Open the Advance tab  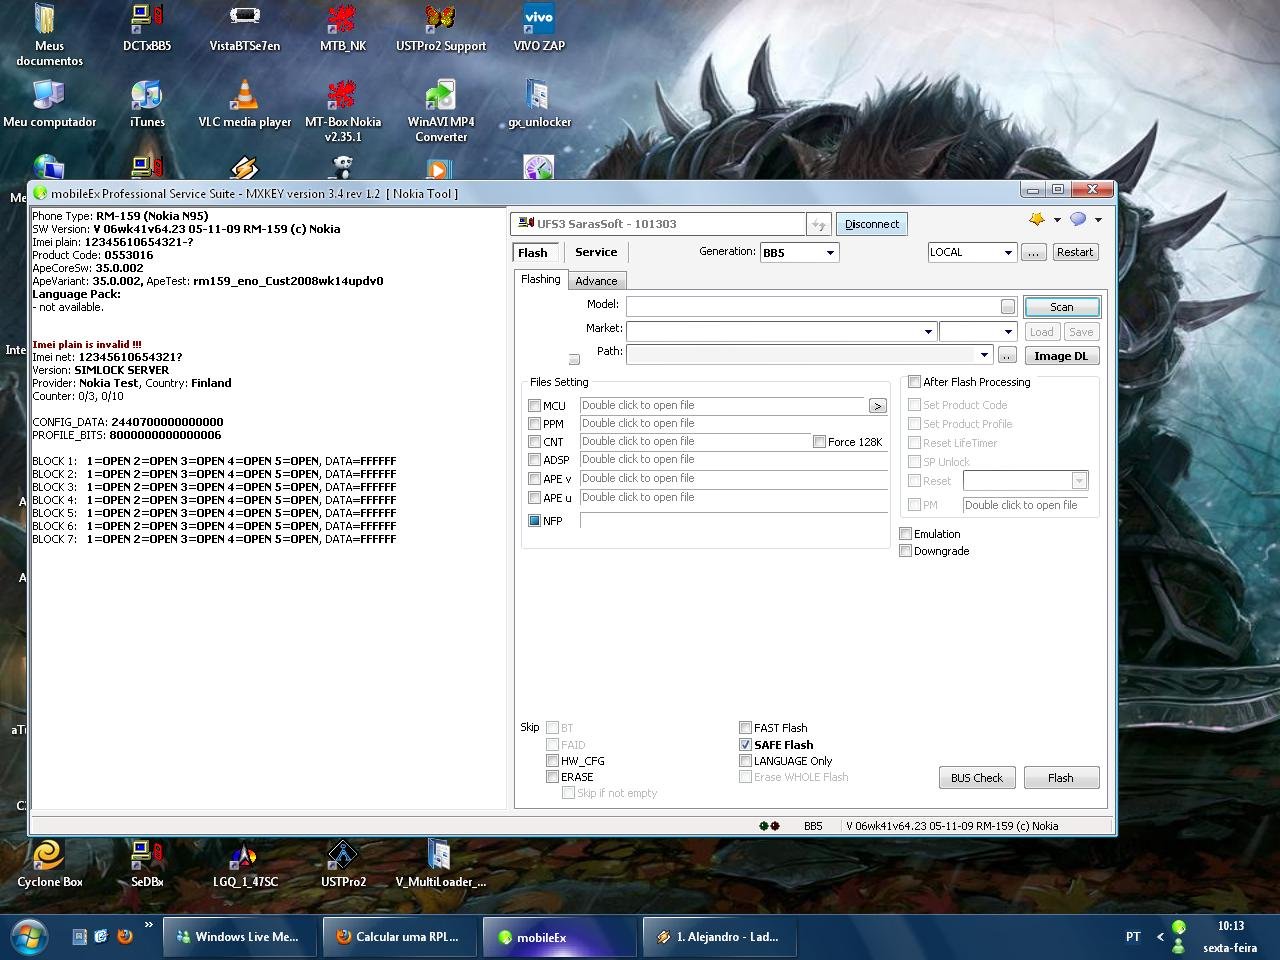click(596, 281)
